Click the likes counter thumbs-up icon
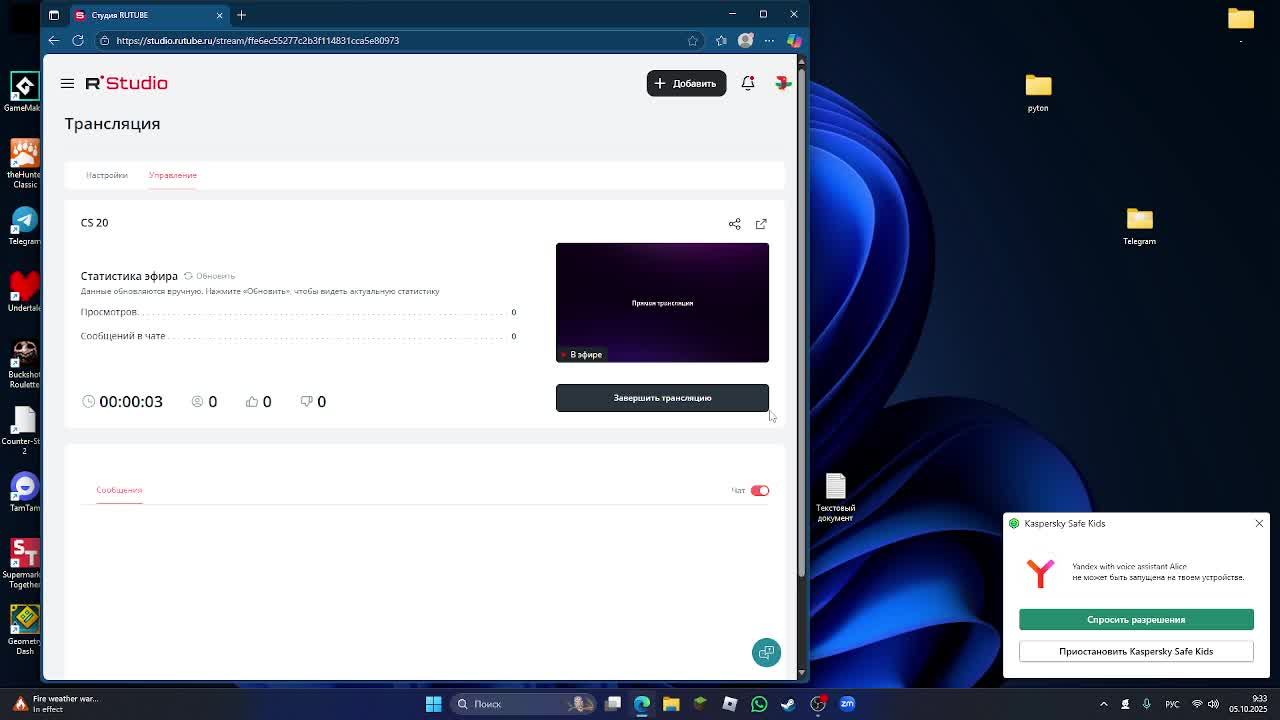Screen dimensions: 1280x720 tap(252, 401)
